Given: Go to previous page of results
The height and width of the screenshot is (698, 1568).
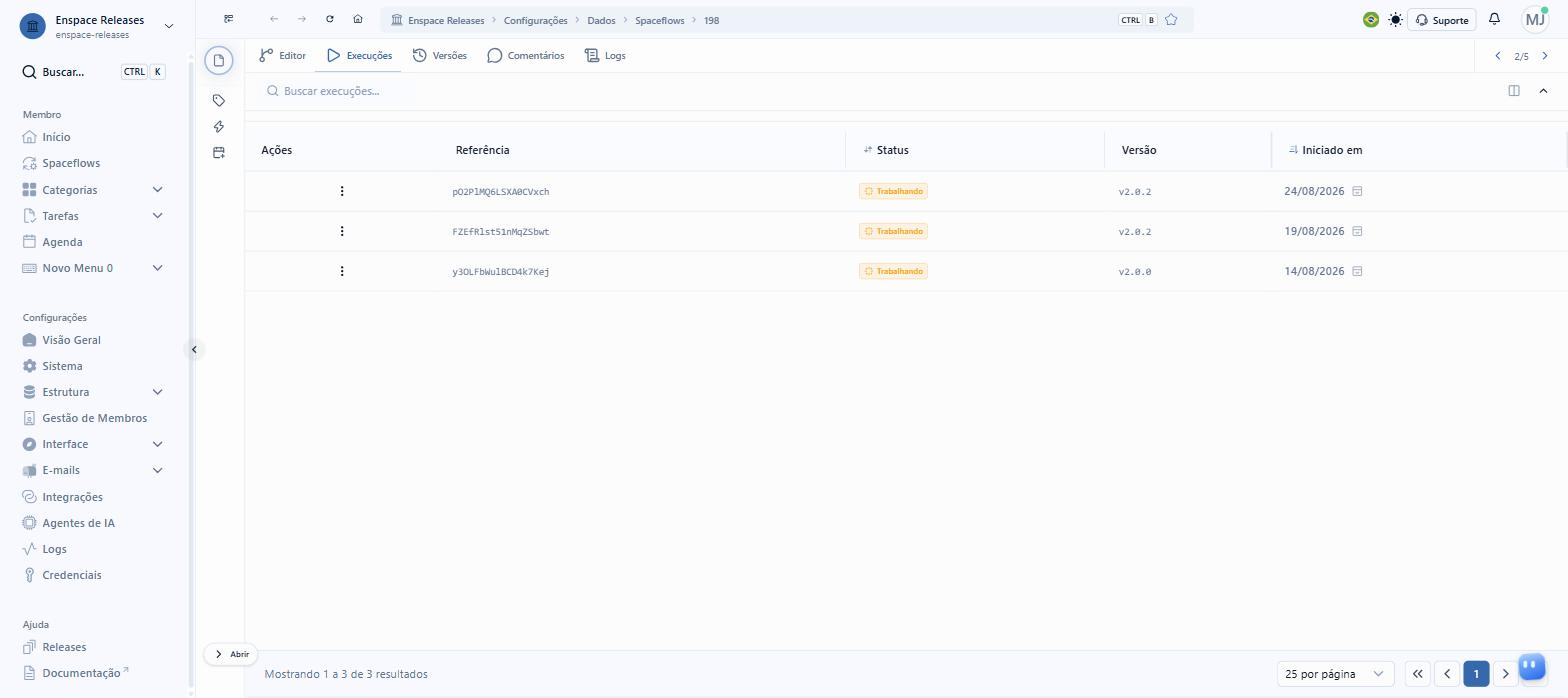Looking at the screenshot, I should 1446,674.
